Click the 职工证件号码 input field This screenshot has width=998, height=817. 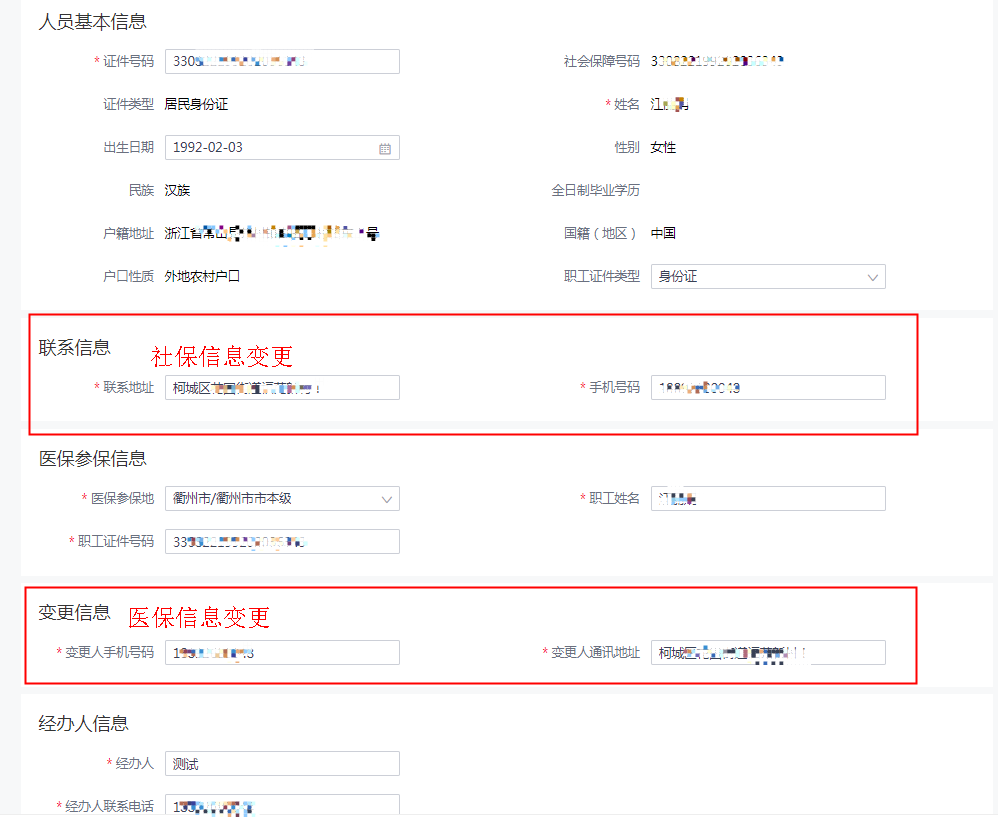point(282,541)
